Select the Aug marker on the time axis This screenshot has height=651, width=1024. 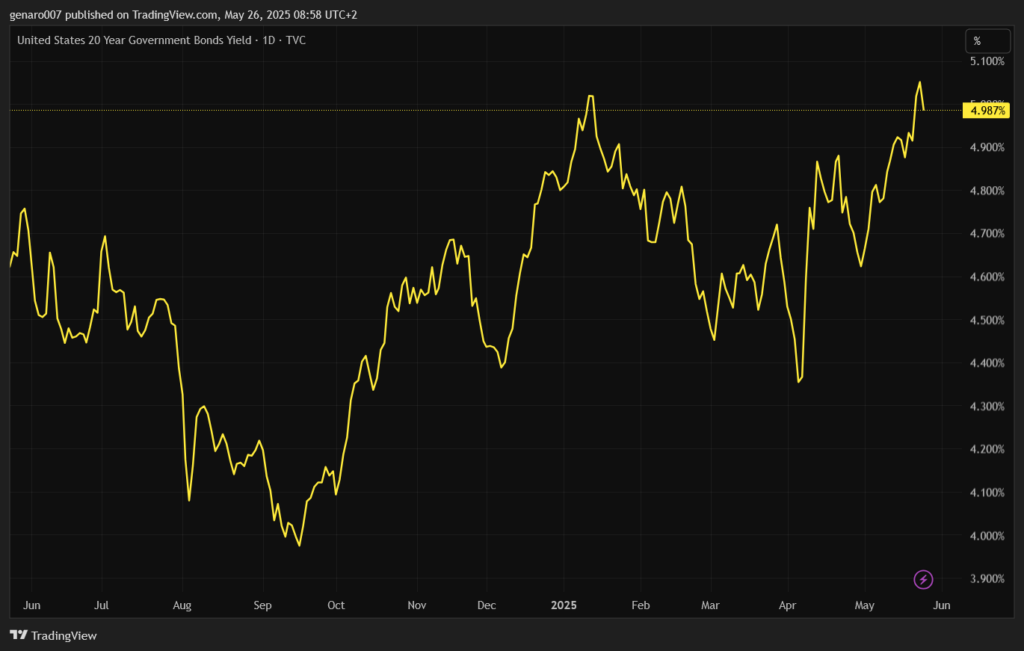[182, 605]
